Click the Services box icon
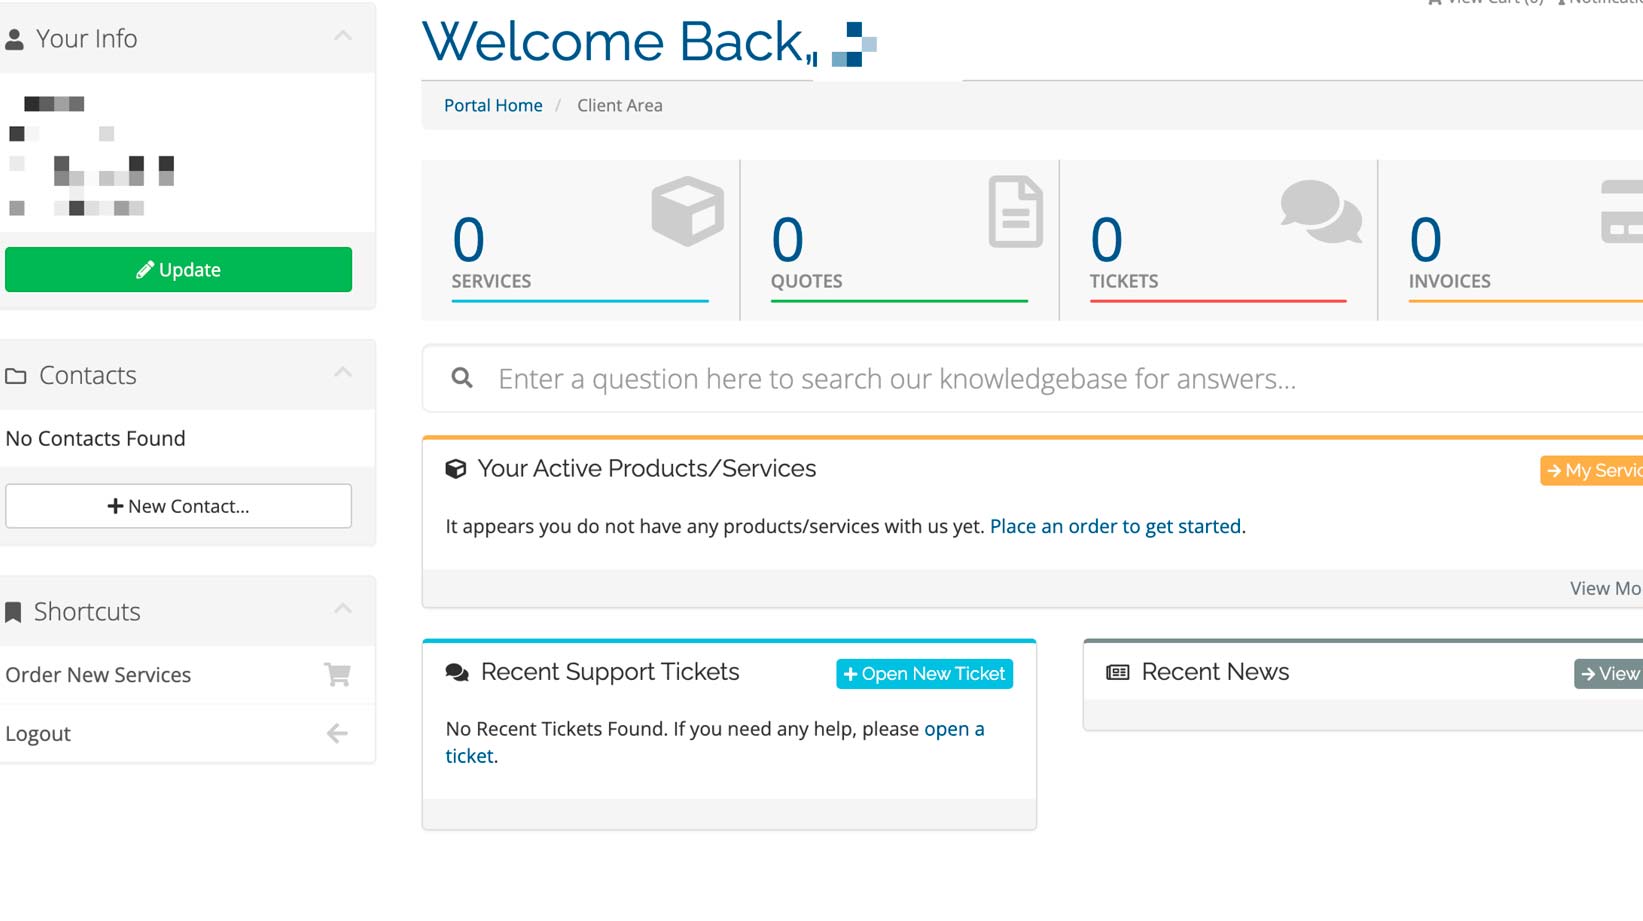 point(687,211)
